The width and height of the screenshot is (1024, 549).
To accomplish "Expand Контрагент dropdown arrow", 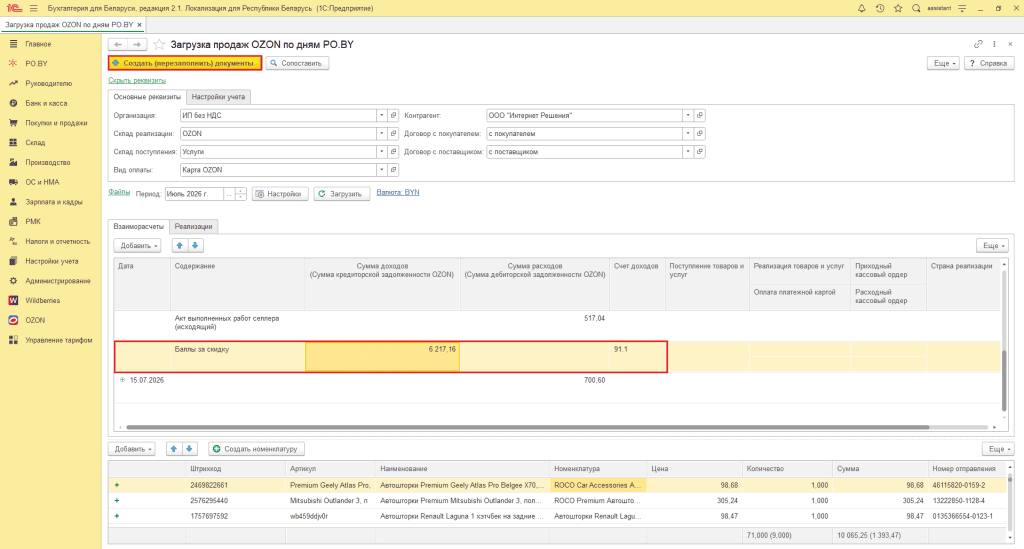I will [688, 116].
